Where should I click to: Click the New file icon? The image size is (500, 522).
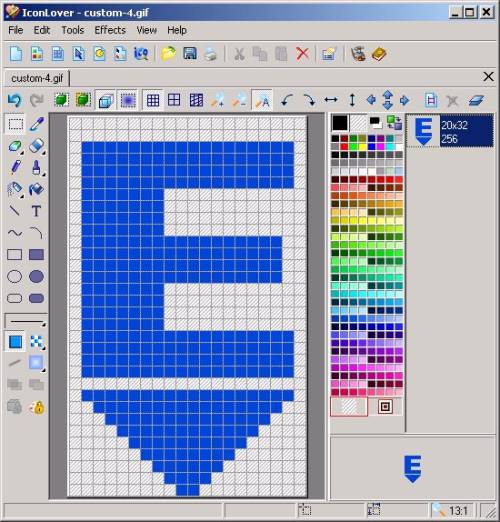pyautogui.click(x=16, y=54)
